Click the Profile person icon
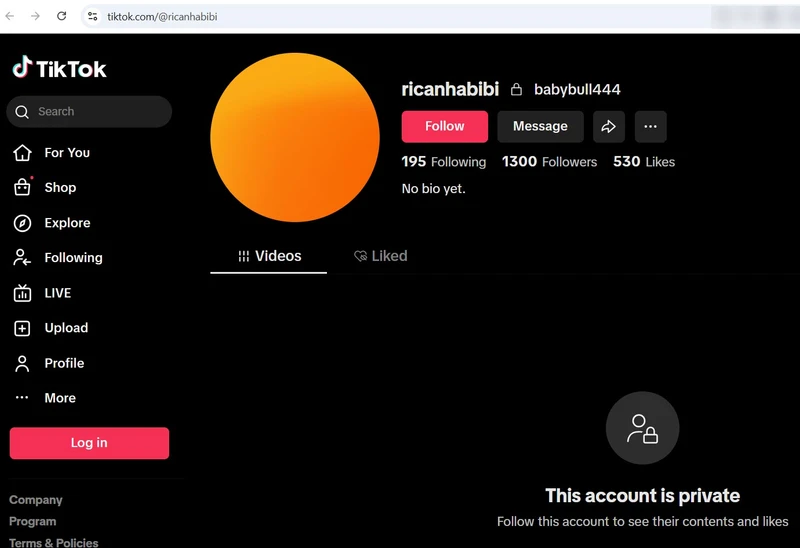 [22, 363]
